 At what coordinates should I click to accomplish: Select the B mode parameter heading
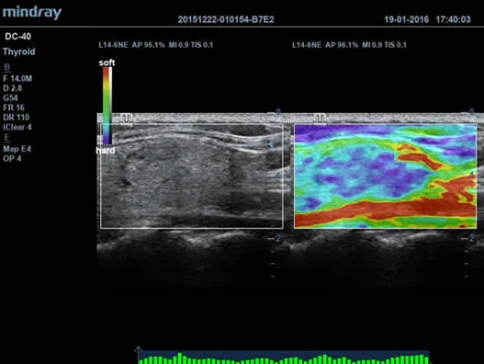[x=7, y=67]
